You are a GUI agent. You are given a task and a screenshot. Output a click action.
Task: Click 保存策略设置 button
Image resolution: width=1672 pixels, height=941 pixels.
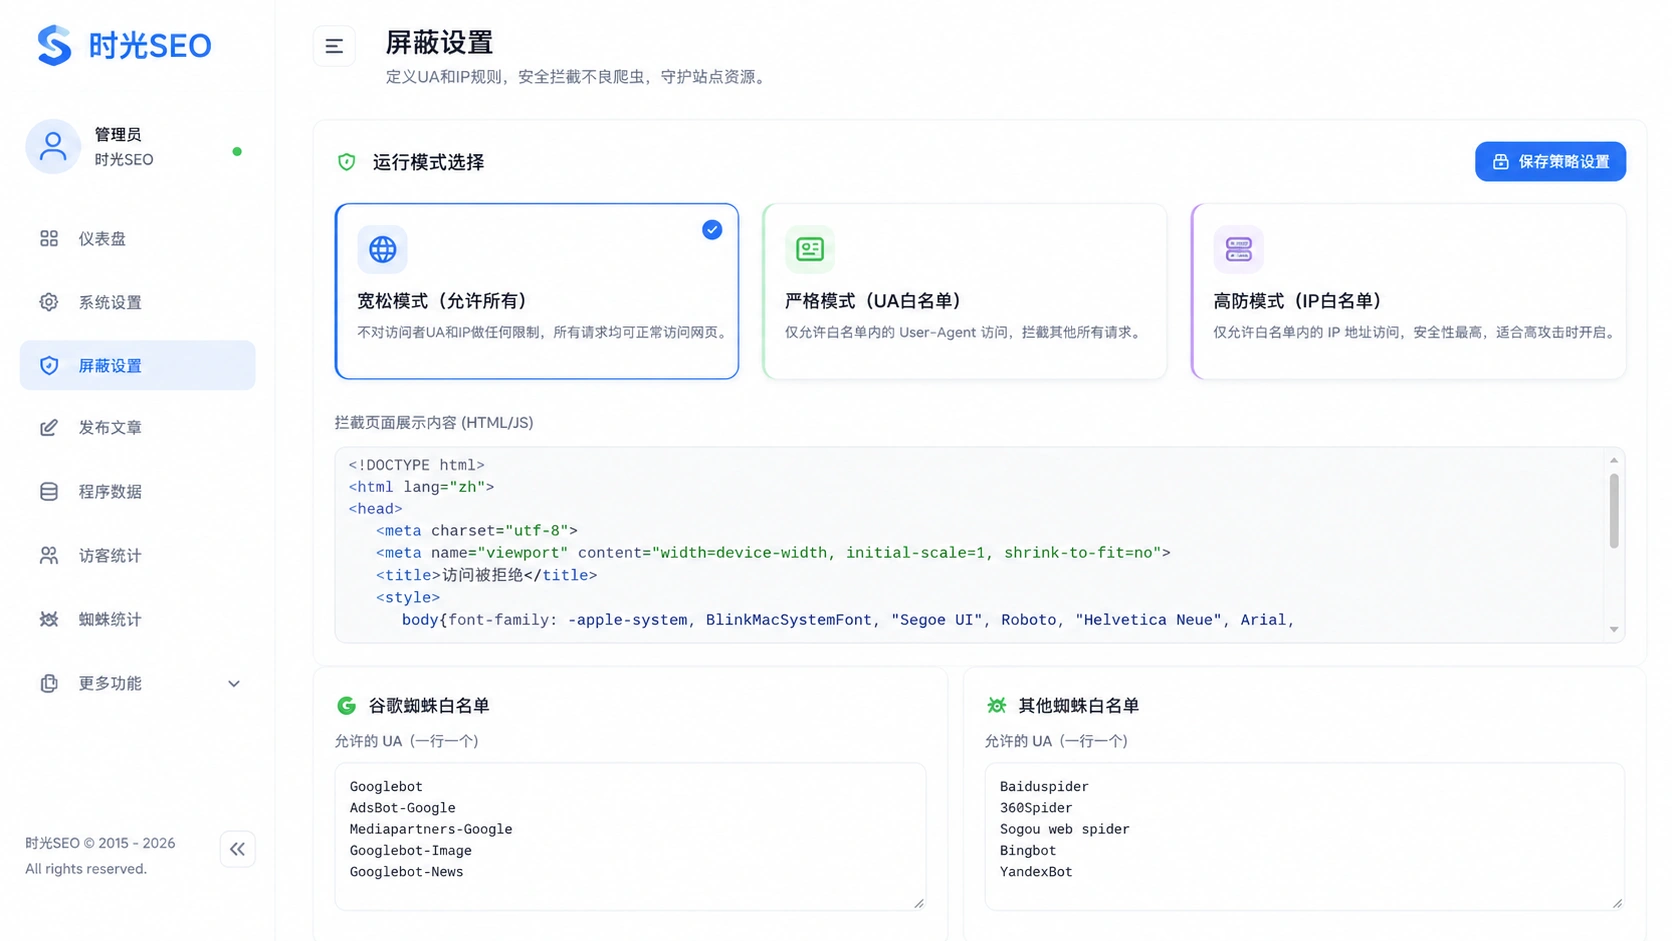(x=1550, y=161)
